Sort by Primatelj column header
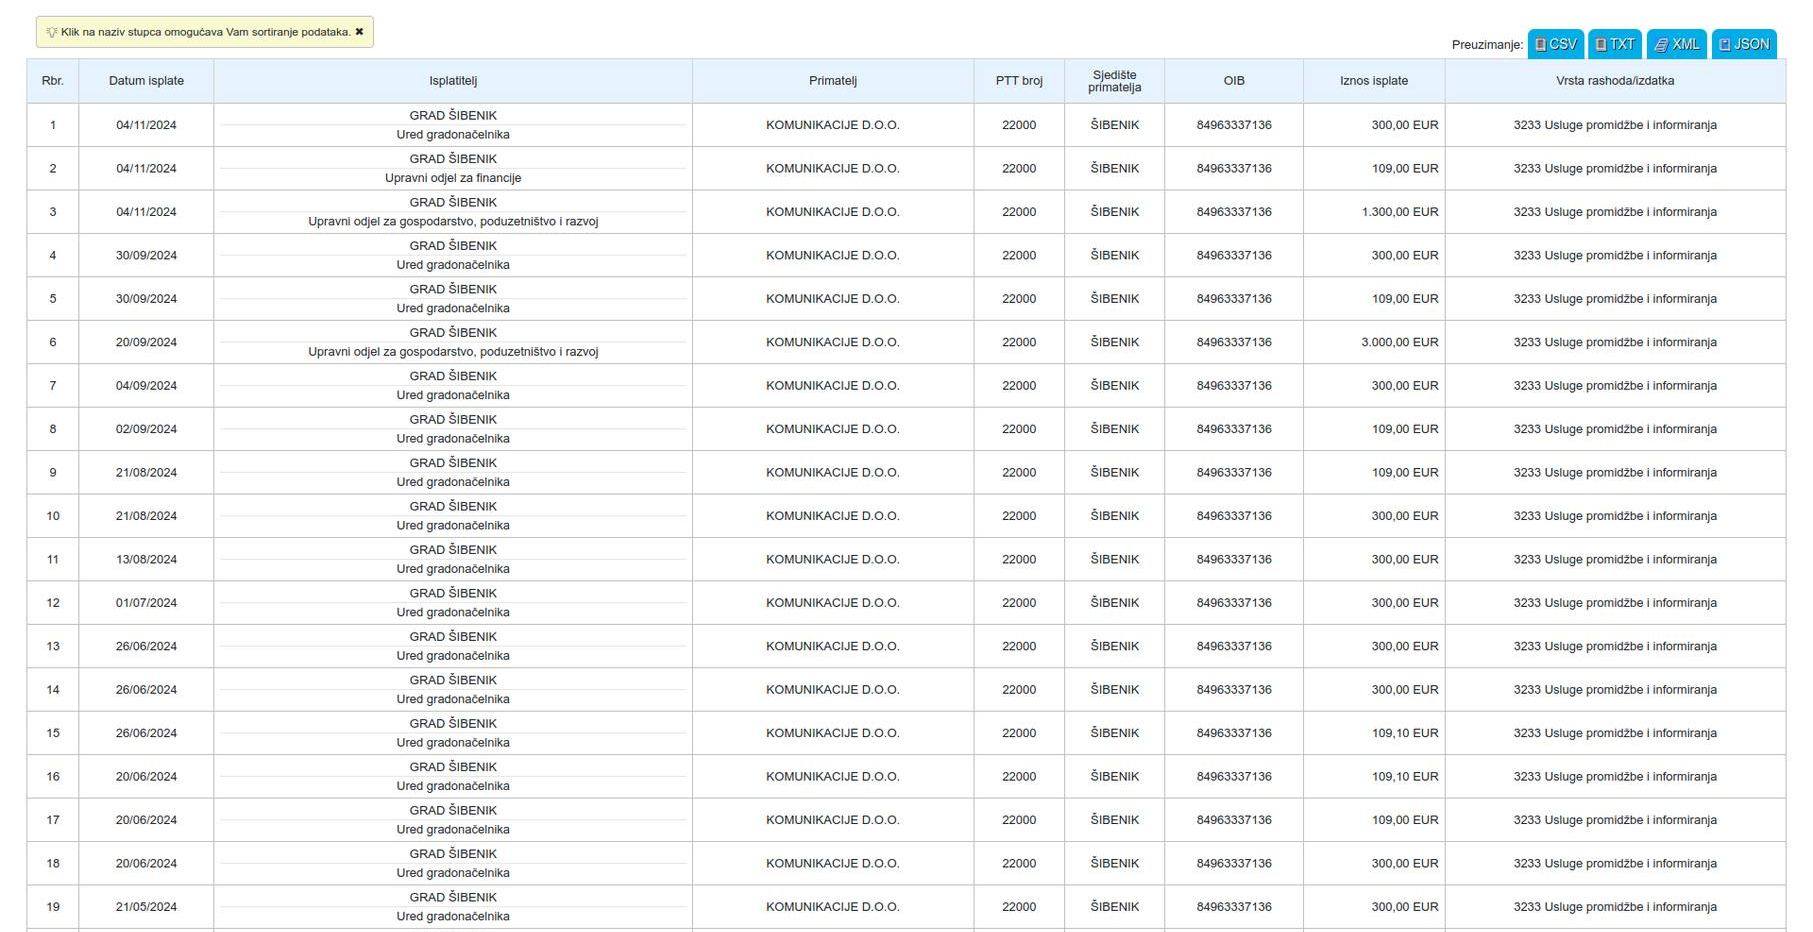Image resolution: width=1813 pixels, height=932 pixels. pos(832,81)
